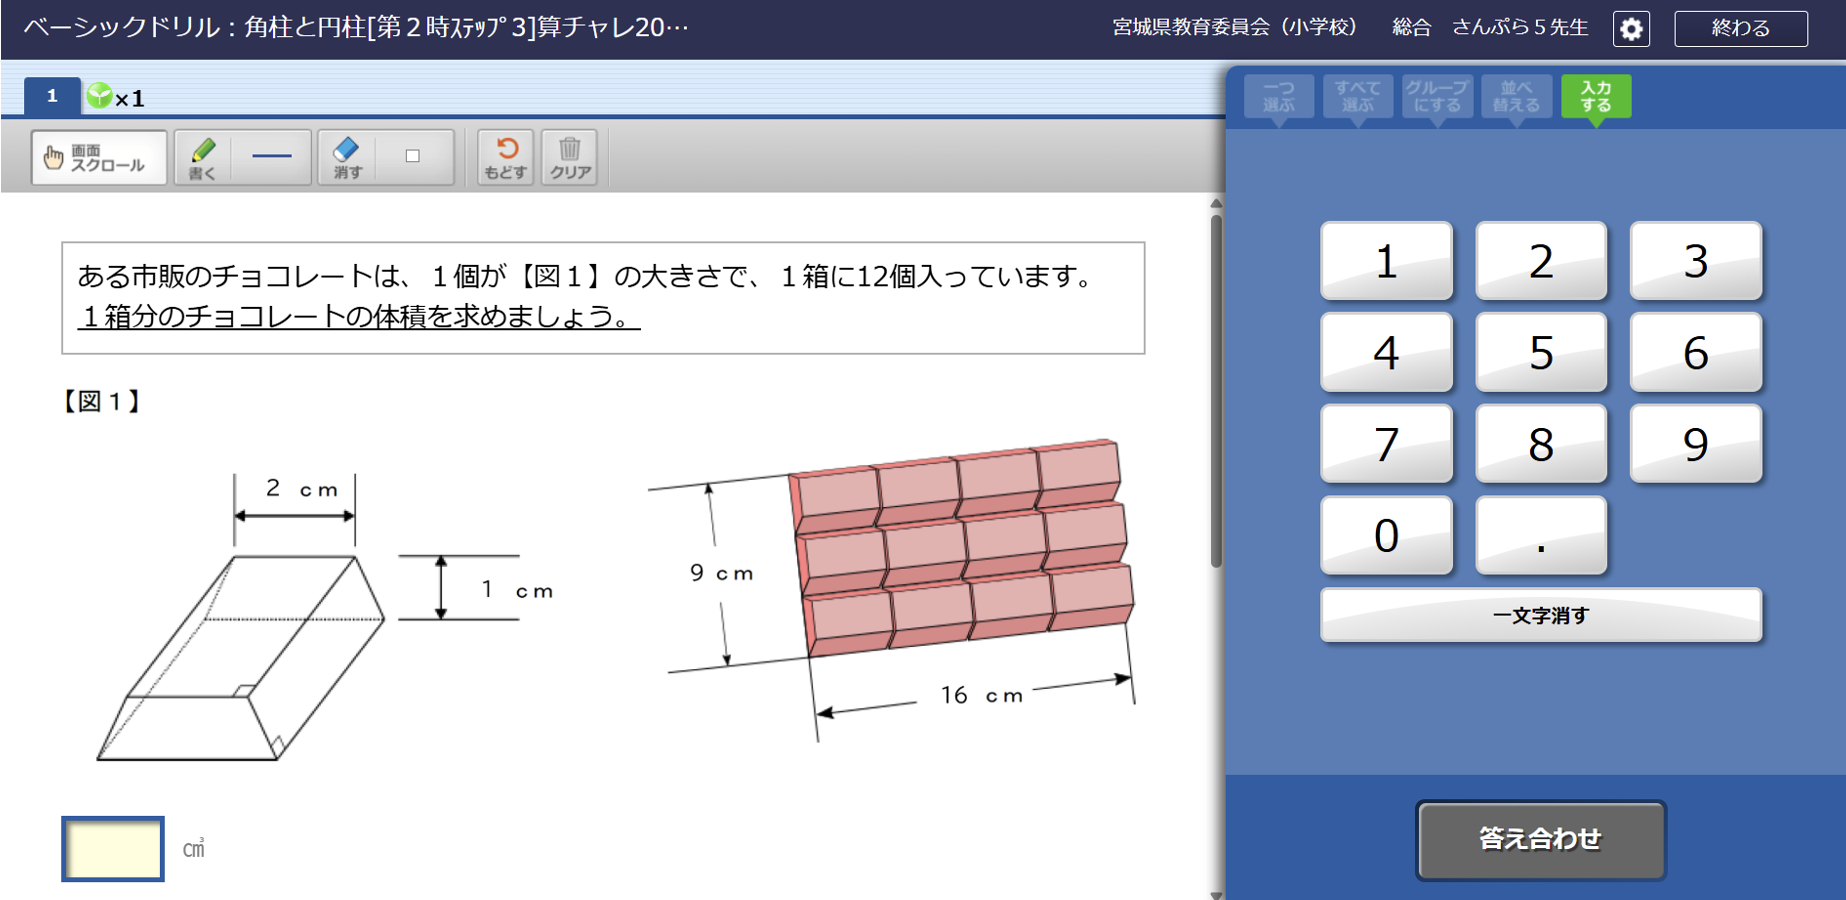Choose the pen line thickness option

[272, 157]
